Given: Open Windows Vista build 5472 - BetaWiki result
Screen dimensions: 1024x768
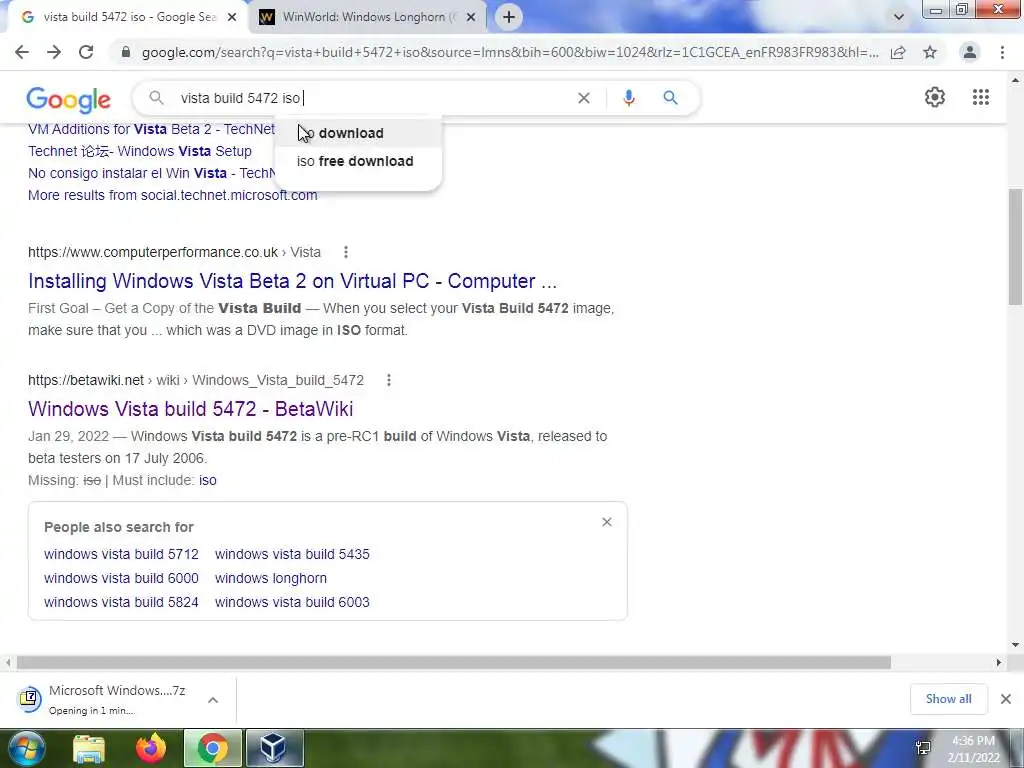Looking at the screenshot, I should 191,409.
